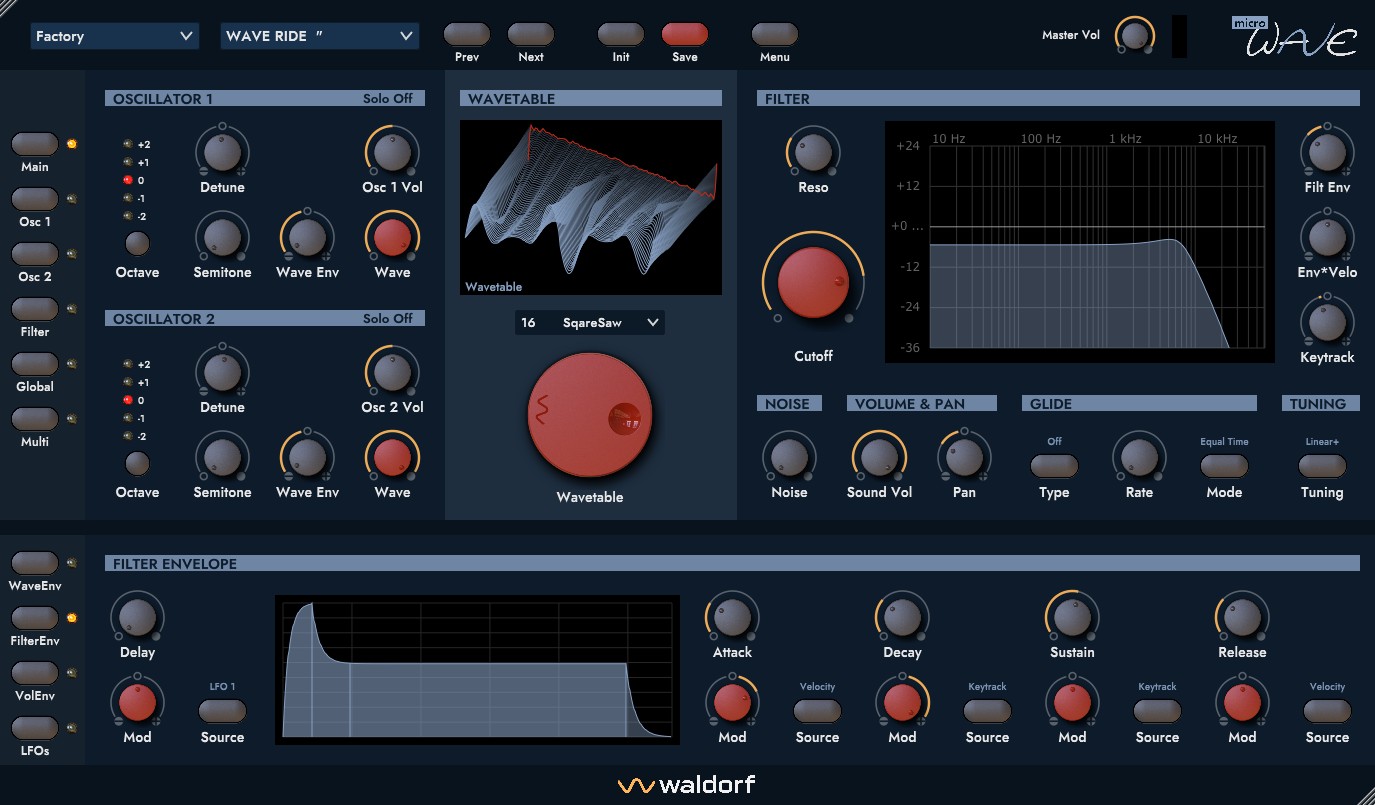Click the filter envelope Attack knob
This screenshot has width=1375, height=805.
pos(732,617)
